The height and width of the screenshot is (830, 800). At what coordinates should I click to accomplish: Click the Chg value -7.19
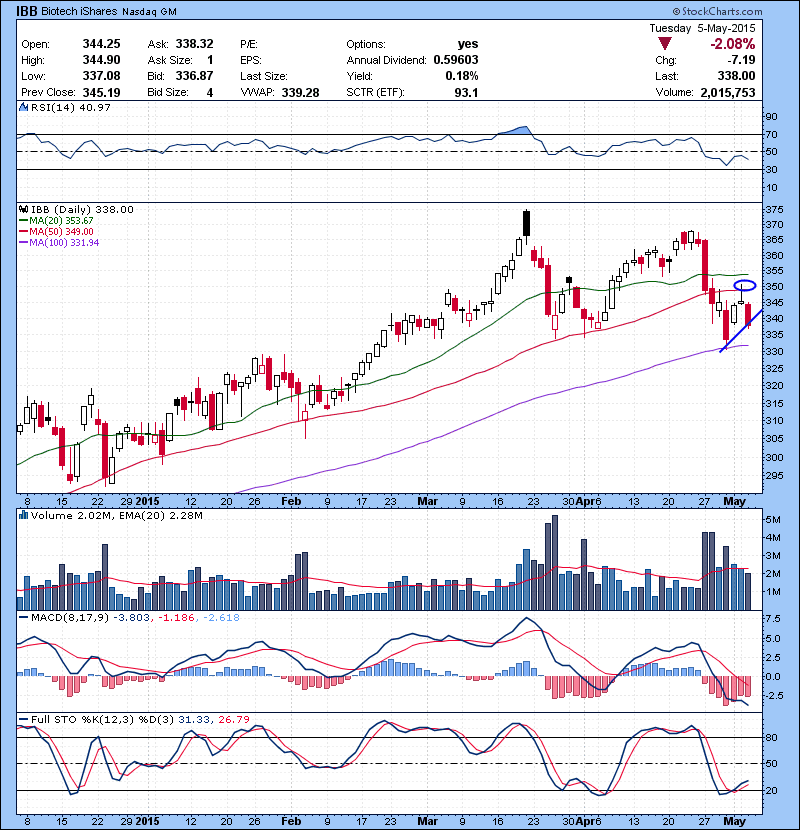[741, 60]
